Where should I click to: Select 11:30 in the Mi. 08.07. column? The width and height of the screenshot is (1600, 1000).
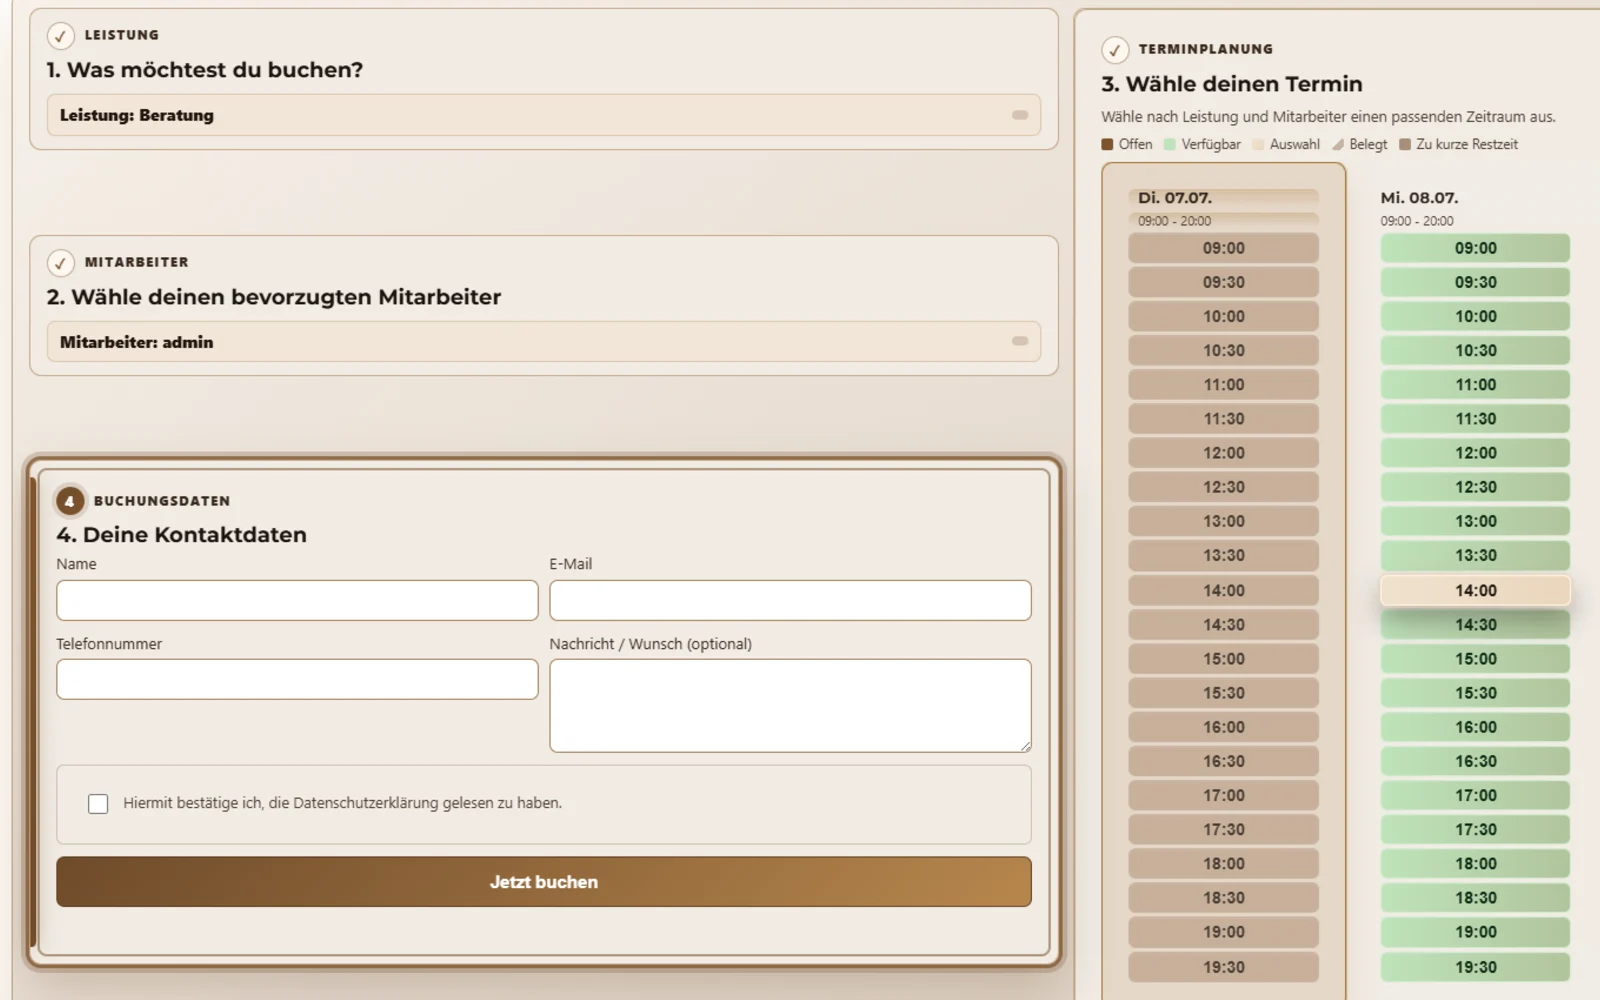pyautogui.click(x=1475, y=419)
